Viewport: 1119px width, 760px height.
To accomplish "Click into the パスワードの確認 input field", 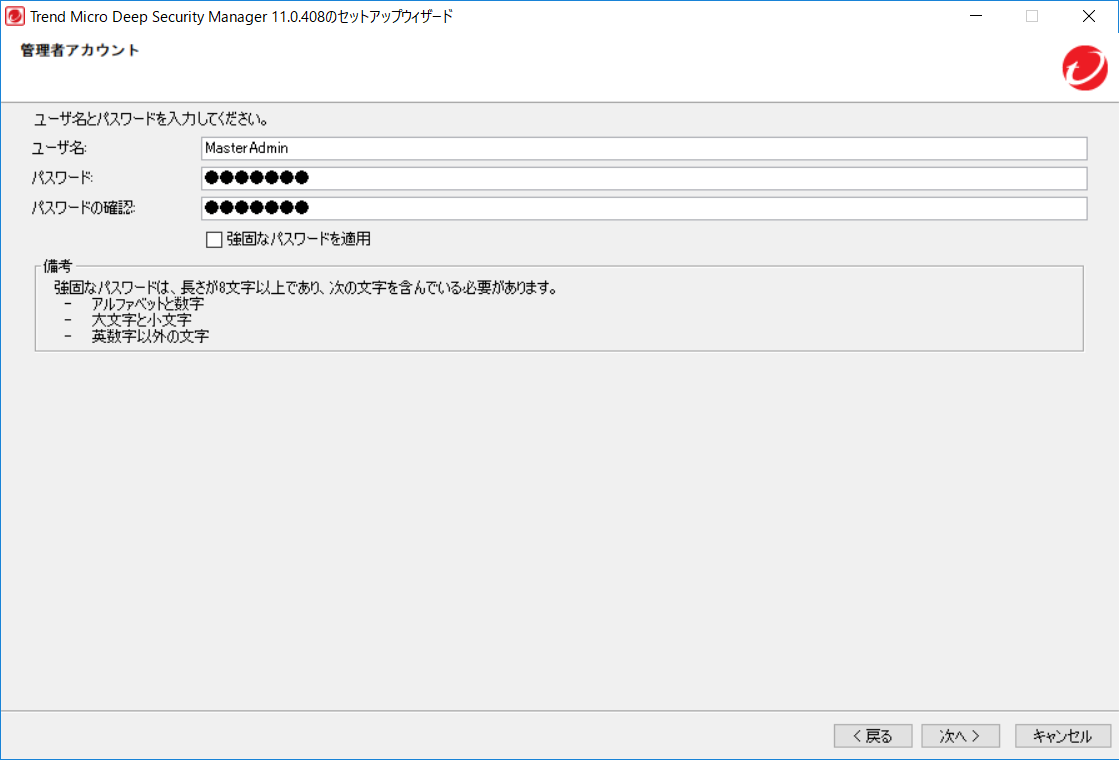I will click(644, 208).
